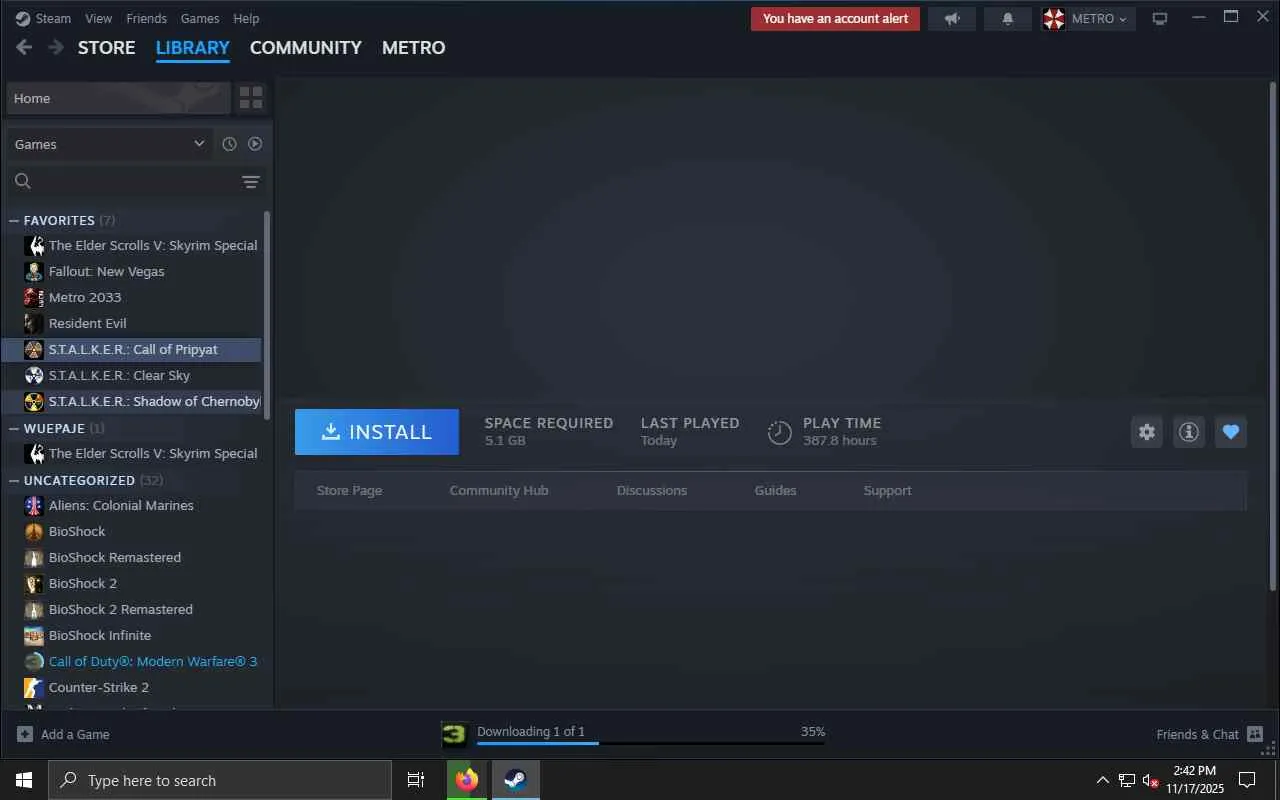The width and height of the screenshot is (1280, 800).
Task: Click the Windows taskbar search box
Action: point(220,780)
